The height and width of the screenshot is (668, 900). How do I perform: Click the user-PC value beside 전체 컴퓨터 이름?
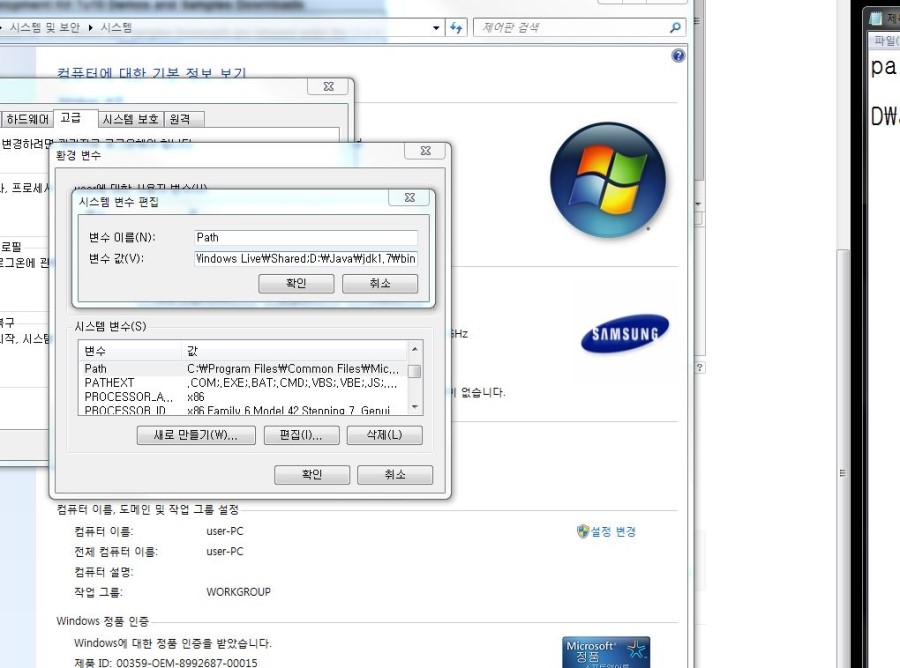coord(224,552)
